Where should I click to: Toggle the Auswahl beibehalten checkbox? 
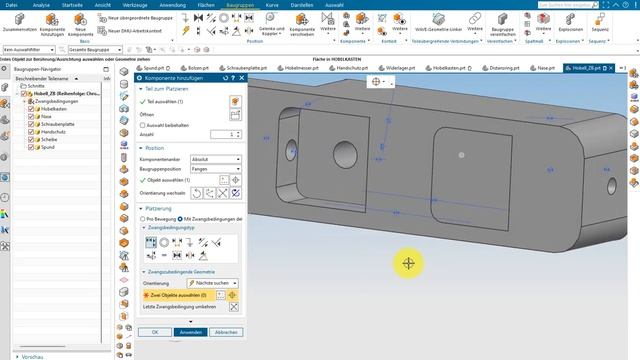(142, 125)
